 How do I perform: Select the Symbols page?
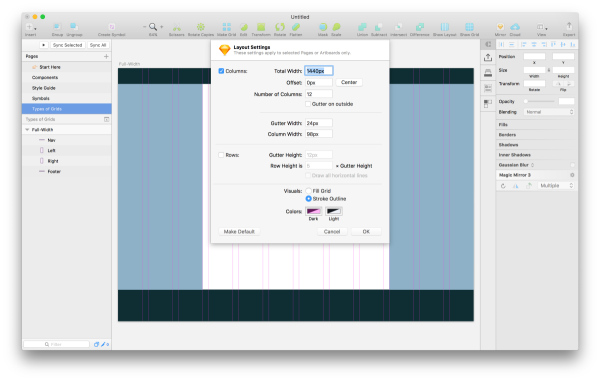67,98
